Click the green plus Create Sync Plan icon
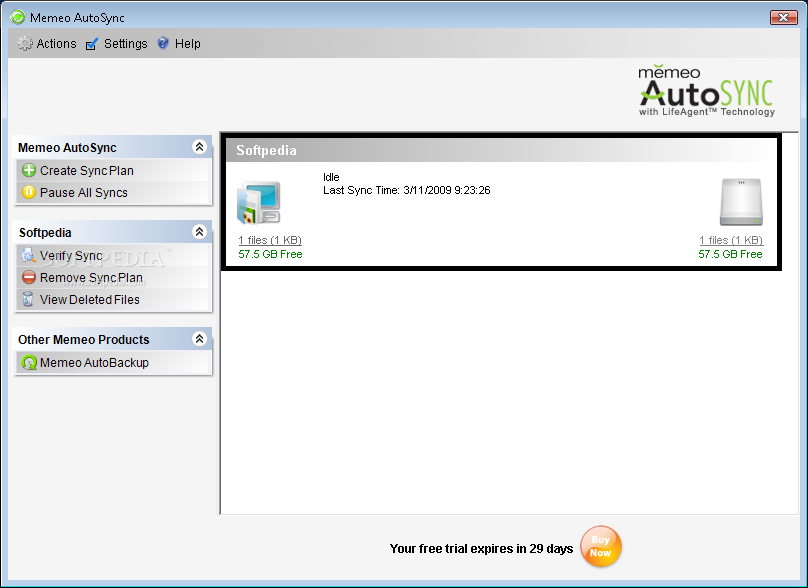 (x=29, y=170)
